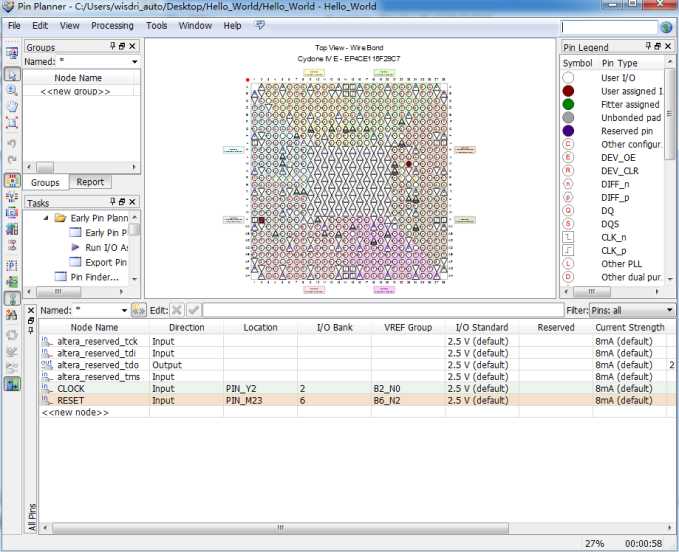Click the bottom teal chip toolbar icon
The width and height of the screenshot is (679, 552).
(12, 384)
